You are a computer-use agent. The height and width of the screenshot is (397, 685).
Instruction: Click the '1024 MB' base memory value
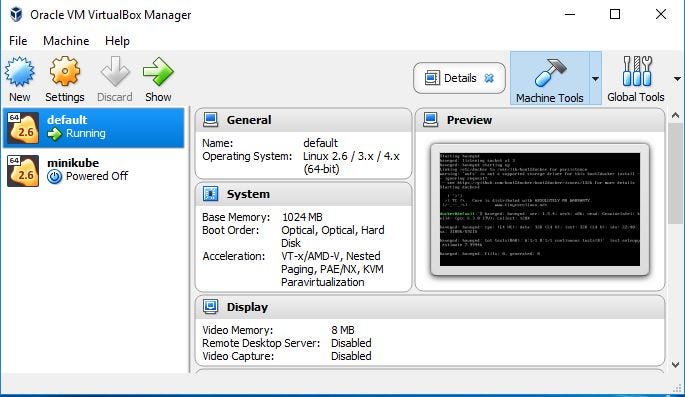(x=302, y=217)
